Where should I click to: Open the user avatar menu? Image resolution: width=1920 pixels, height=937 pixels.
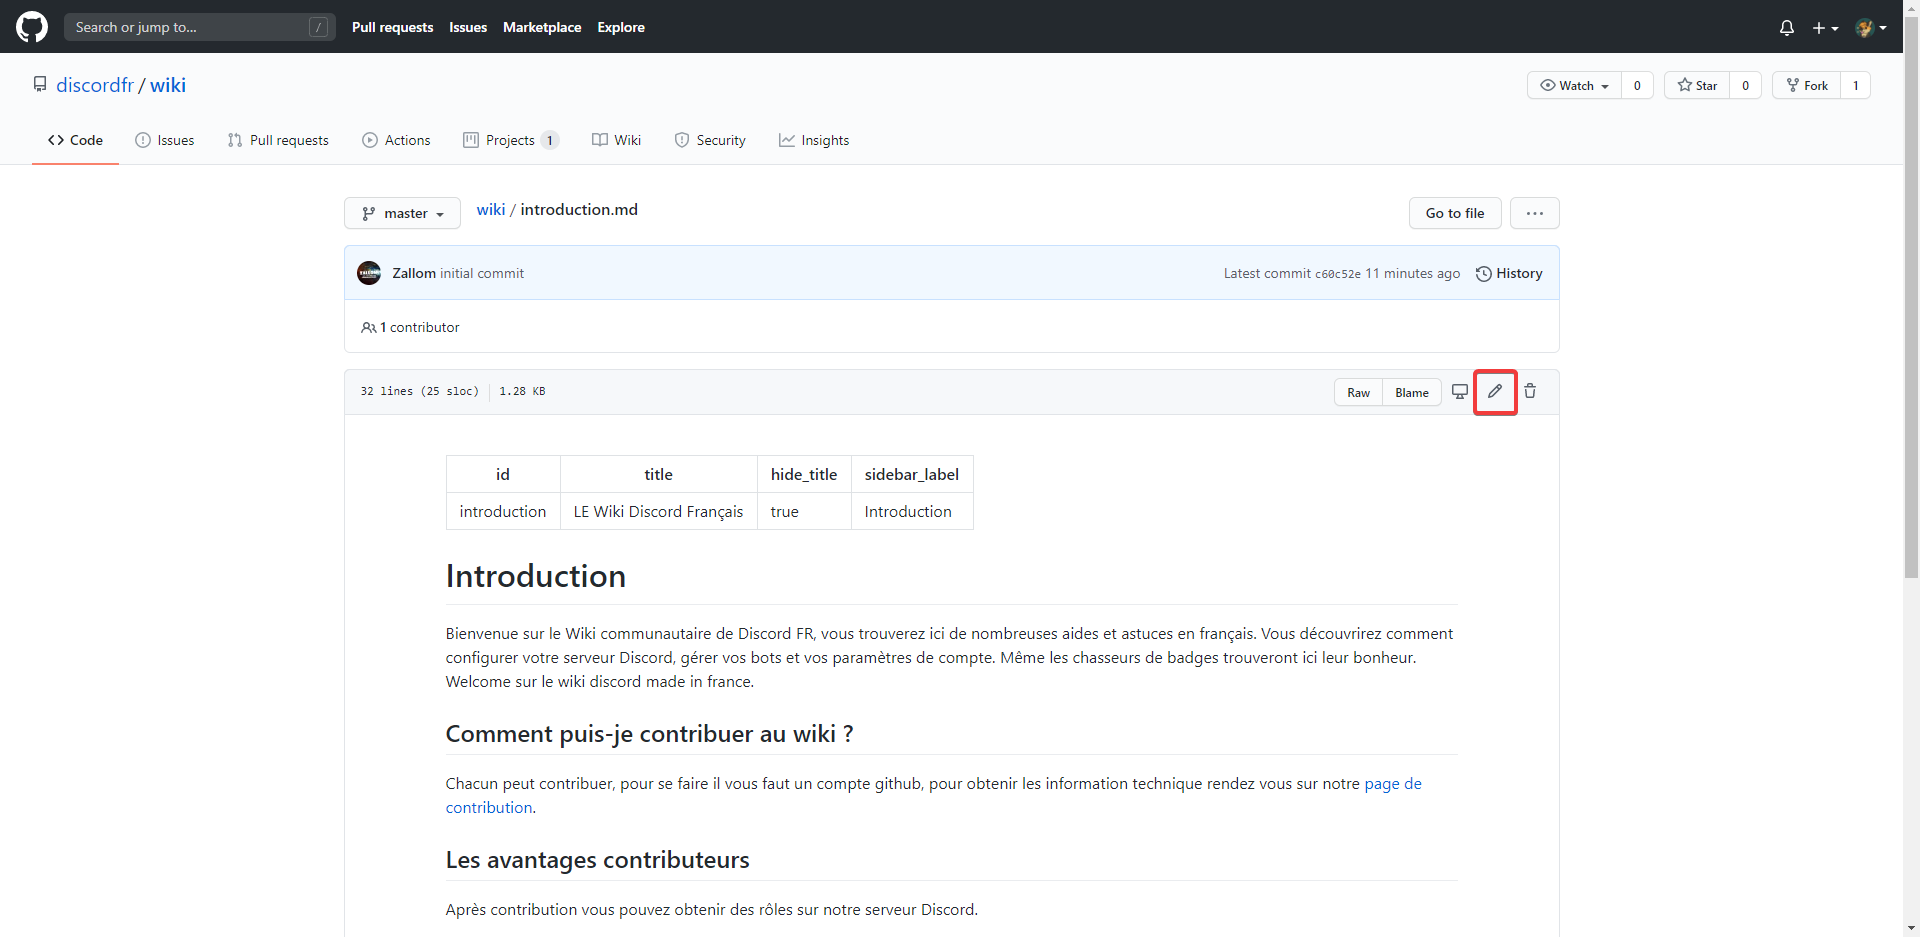[x=1871, y=28]
